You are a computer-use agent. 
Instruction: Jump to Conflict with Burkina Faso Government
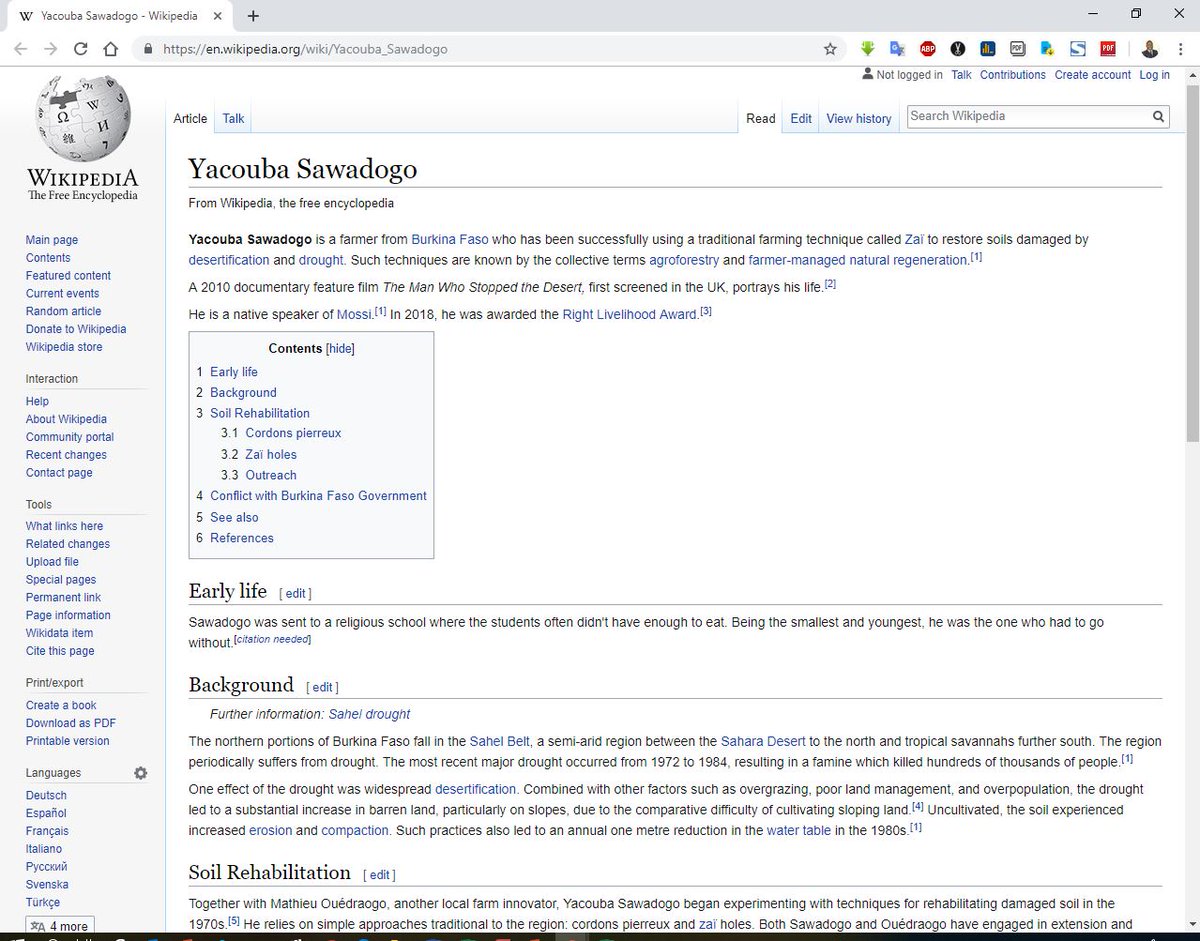318,496
